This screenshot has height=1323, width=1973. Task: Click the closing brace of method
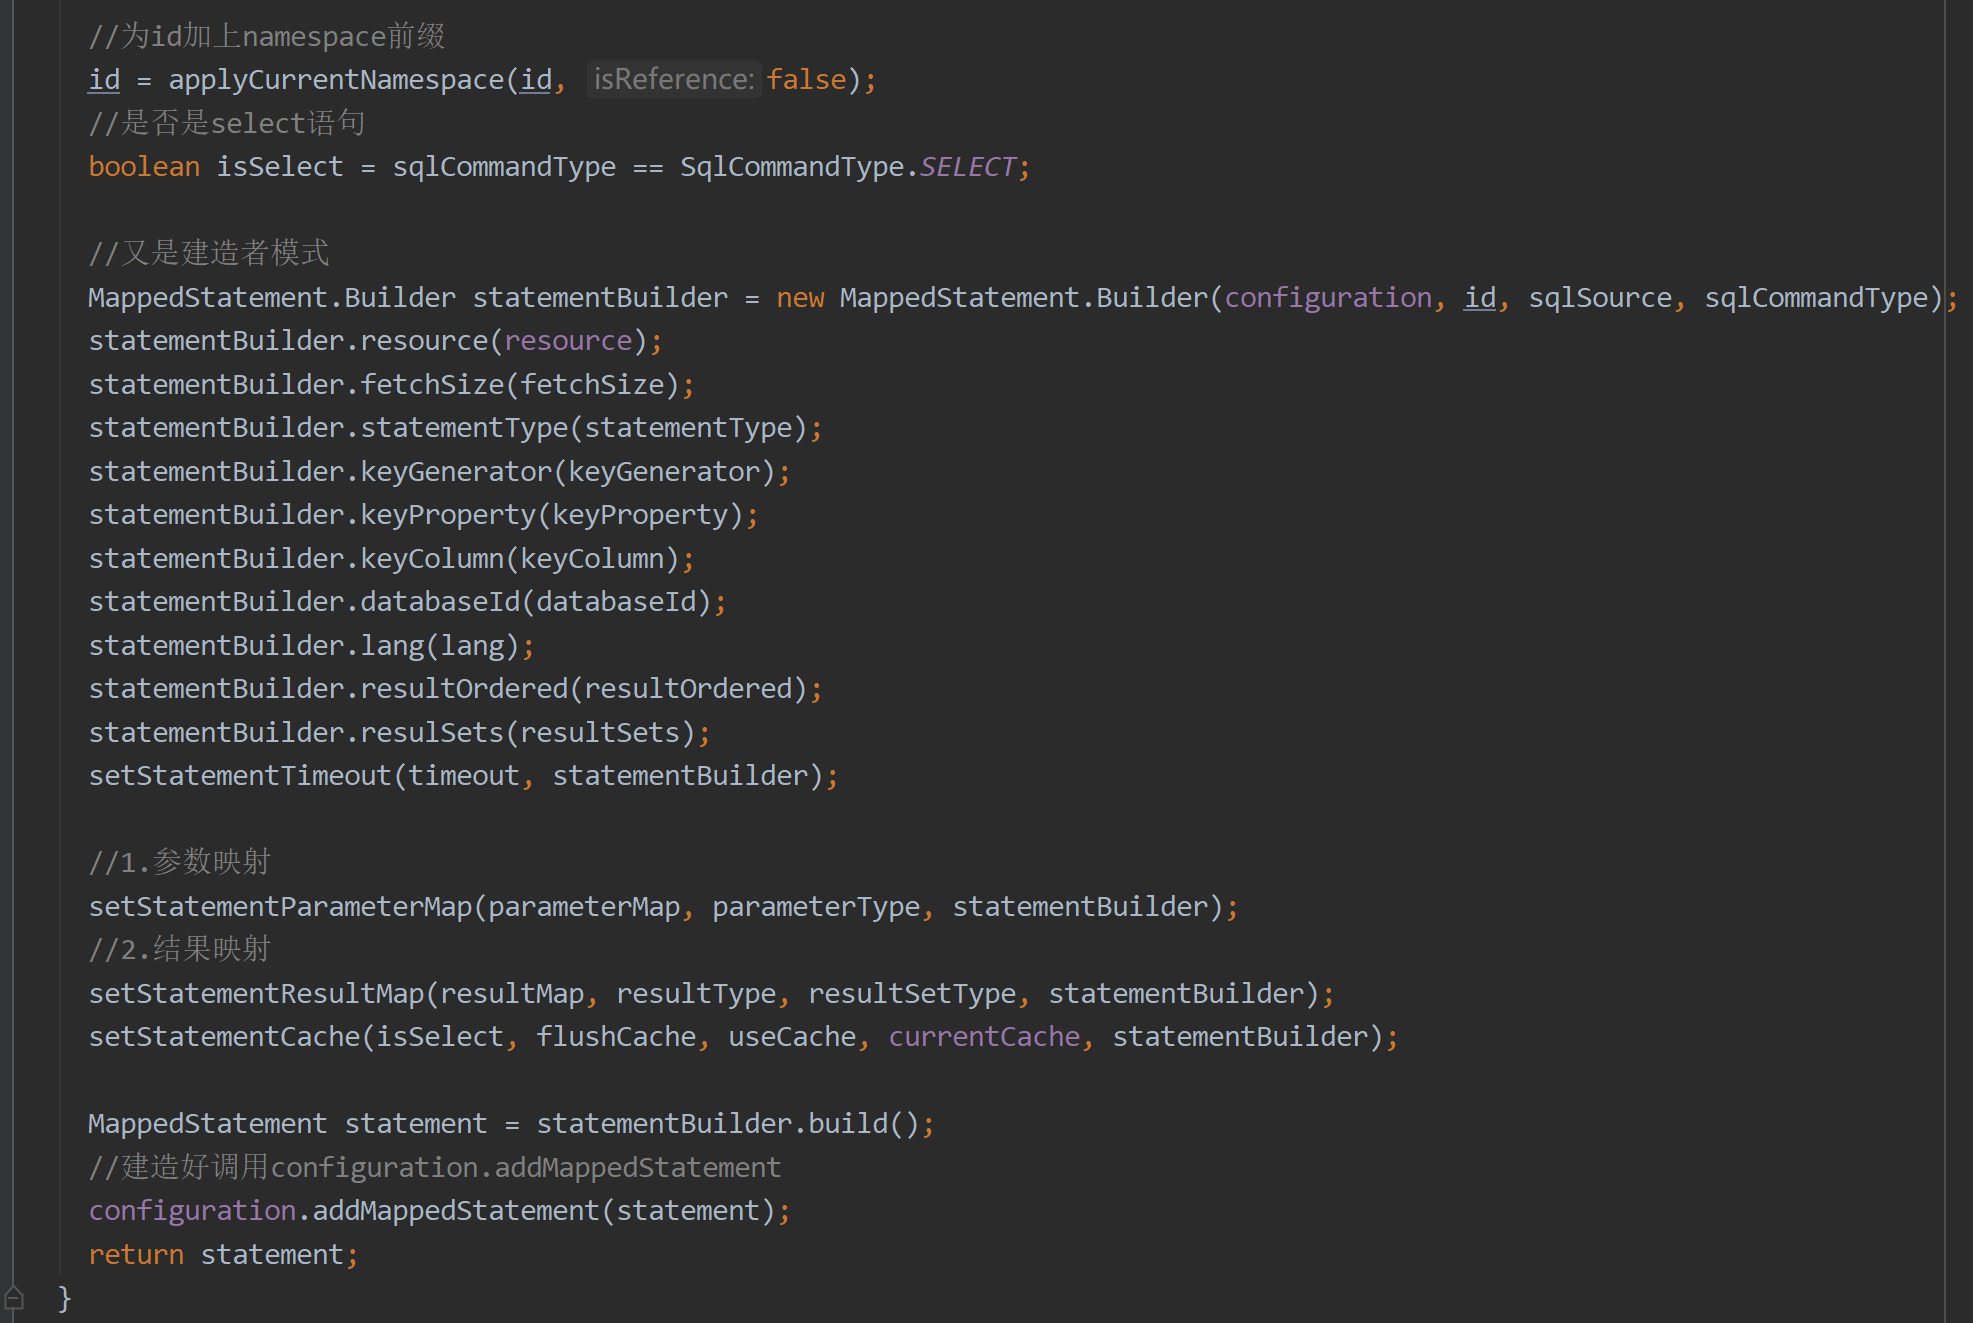click(x=65, y=1298)
